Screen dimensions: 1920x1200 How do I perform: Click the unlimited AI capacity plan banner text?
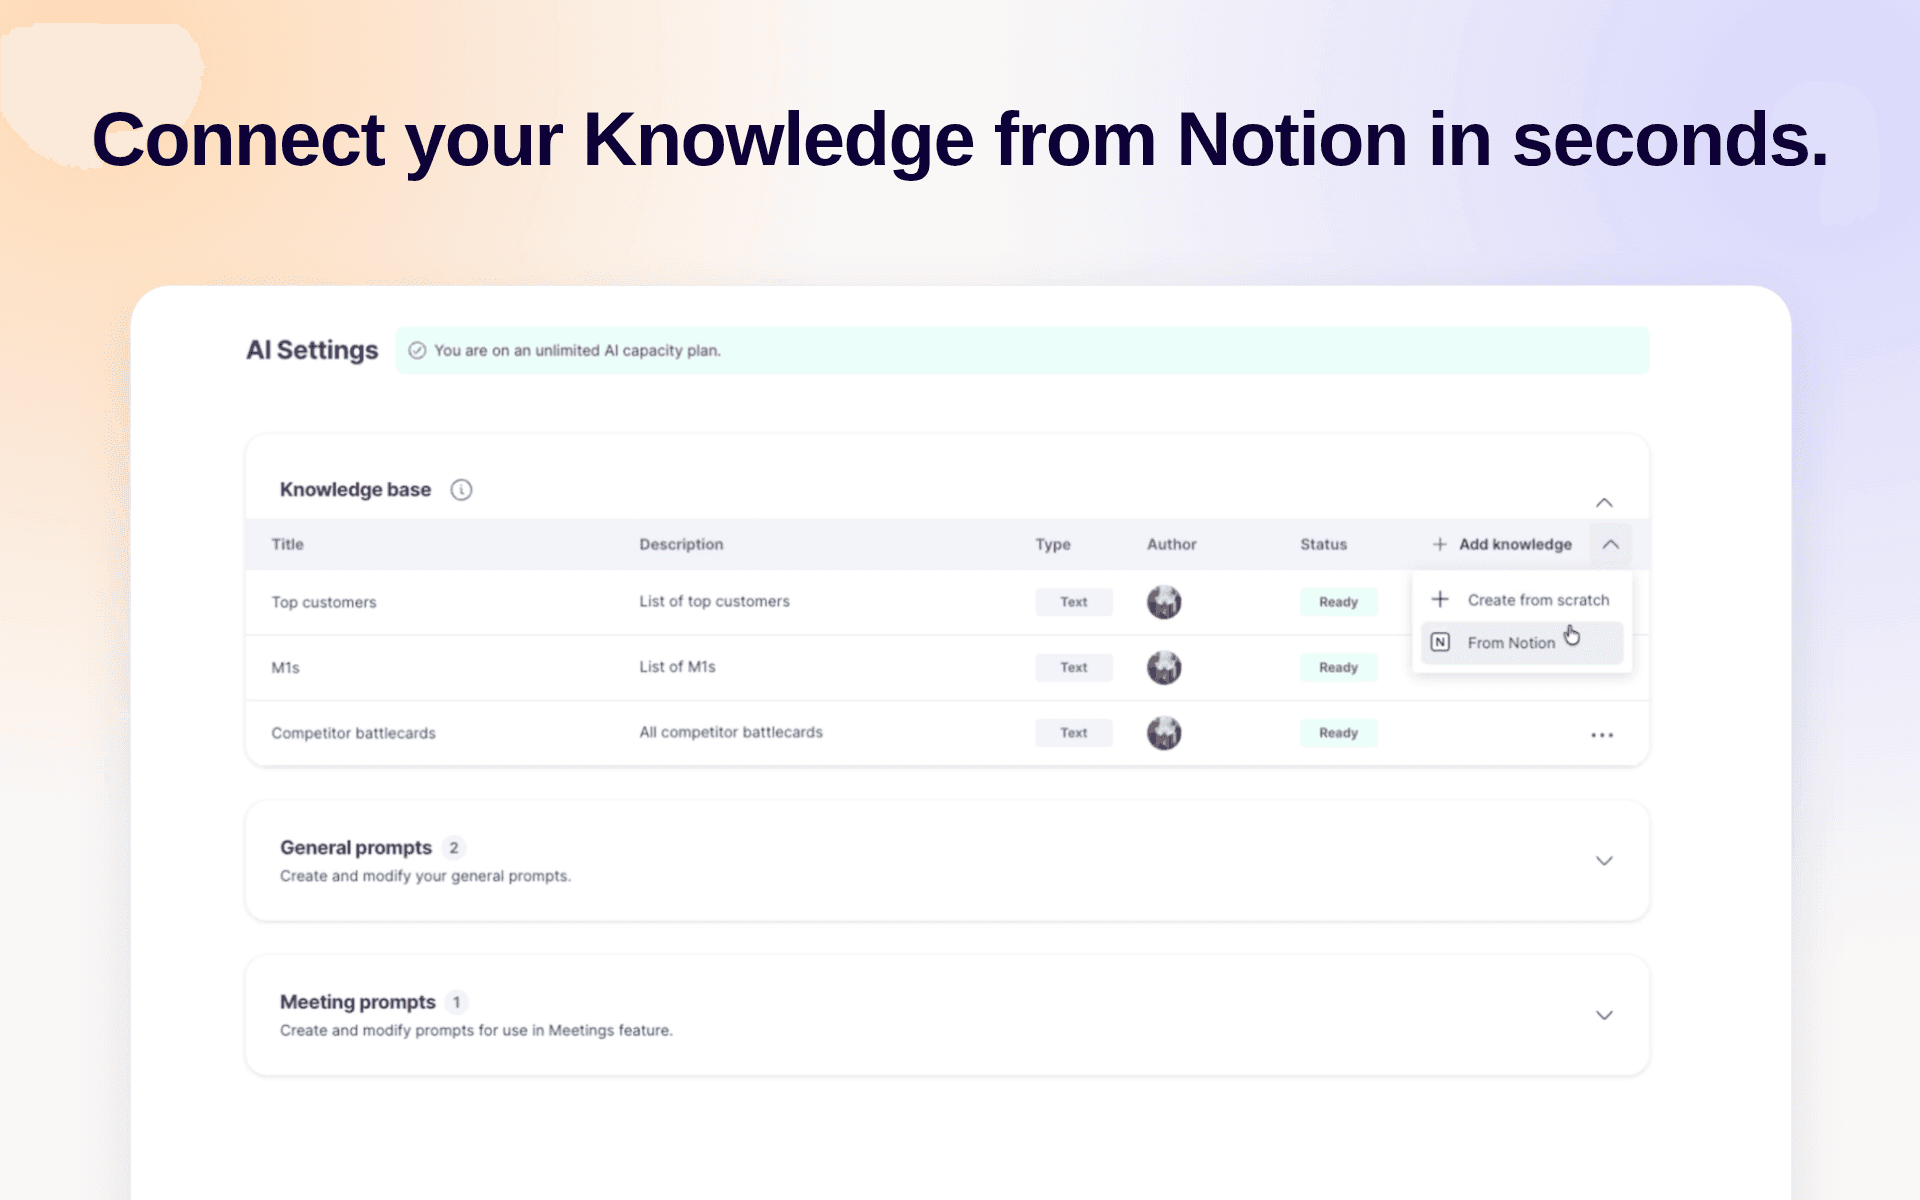click(x=577, y=351)
